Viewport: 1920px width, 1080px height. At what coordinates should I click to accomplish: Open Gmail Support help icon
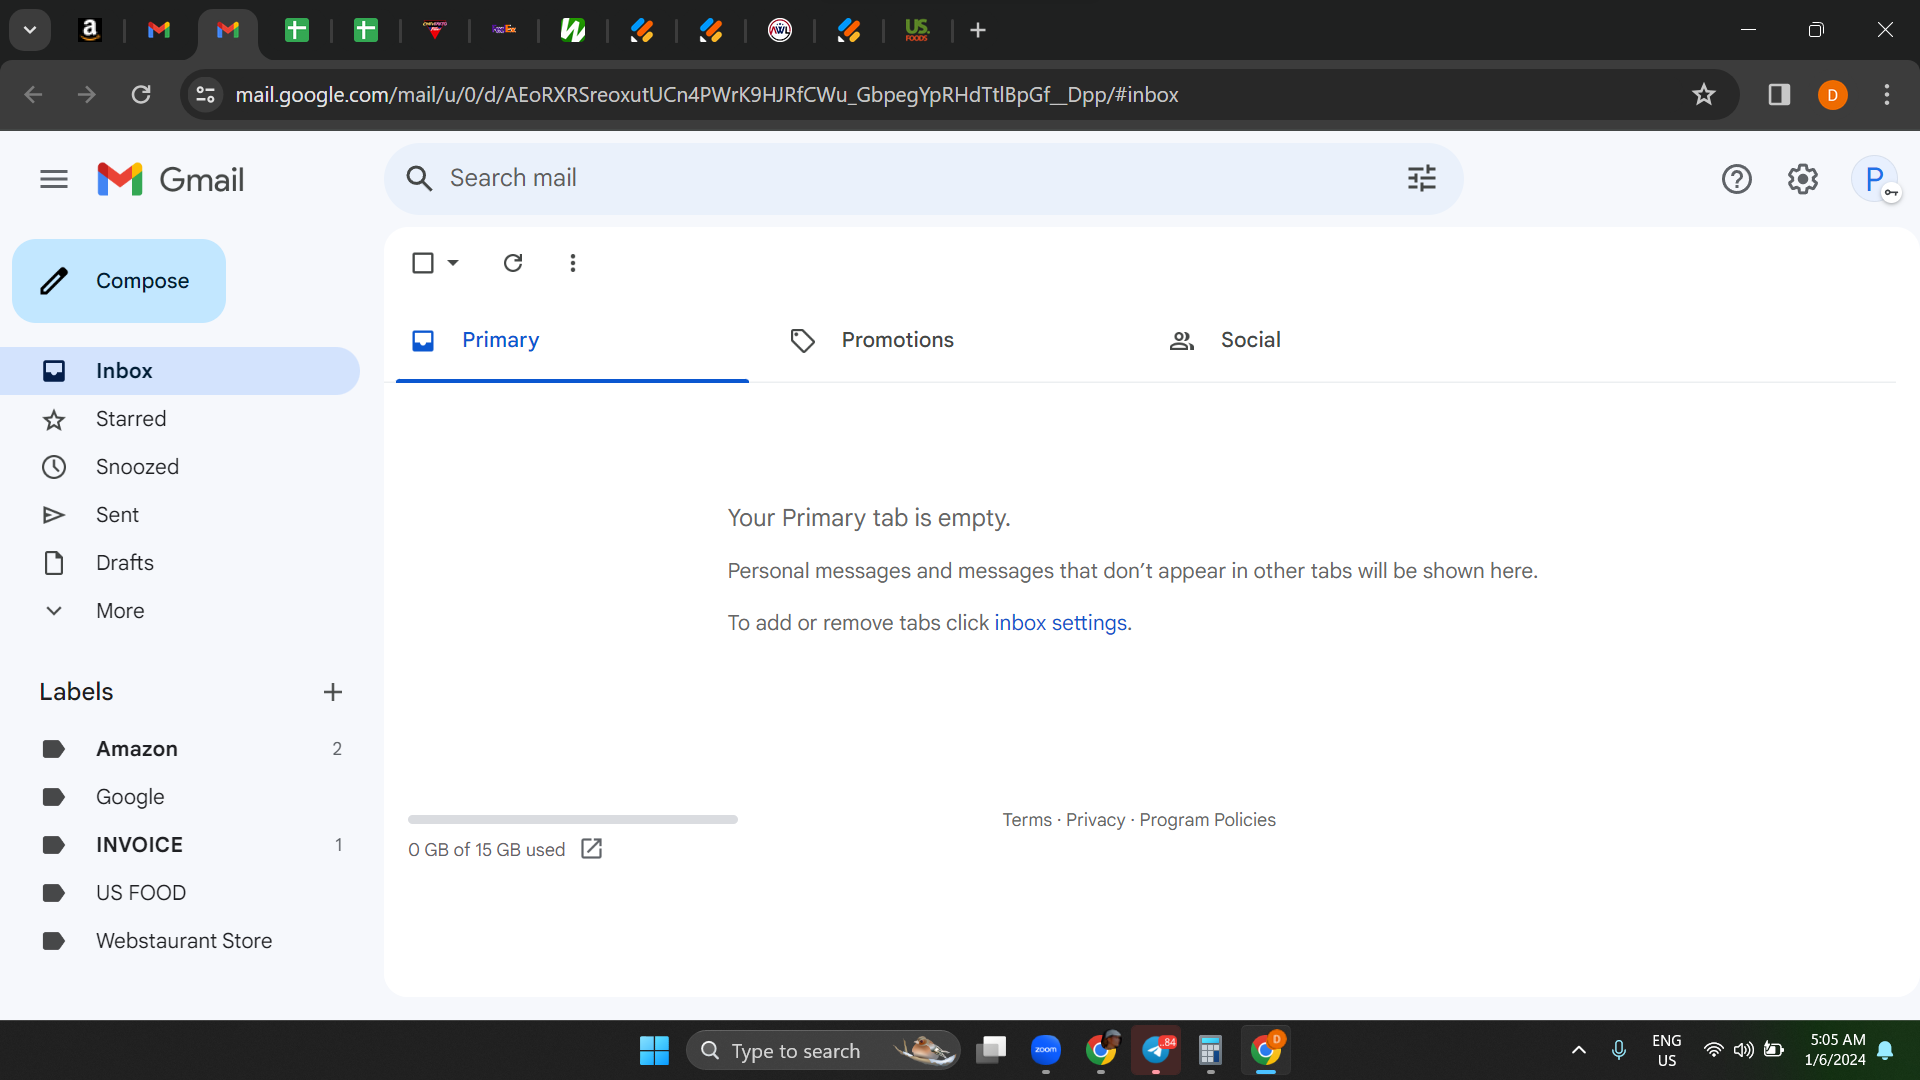pos(1736,179)
